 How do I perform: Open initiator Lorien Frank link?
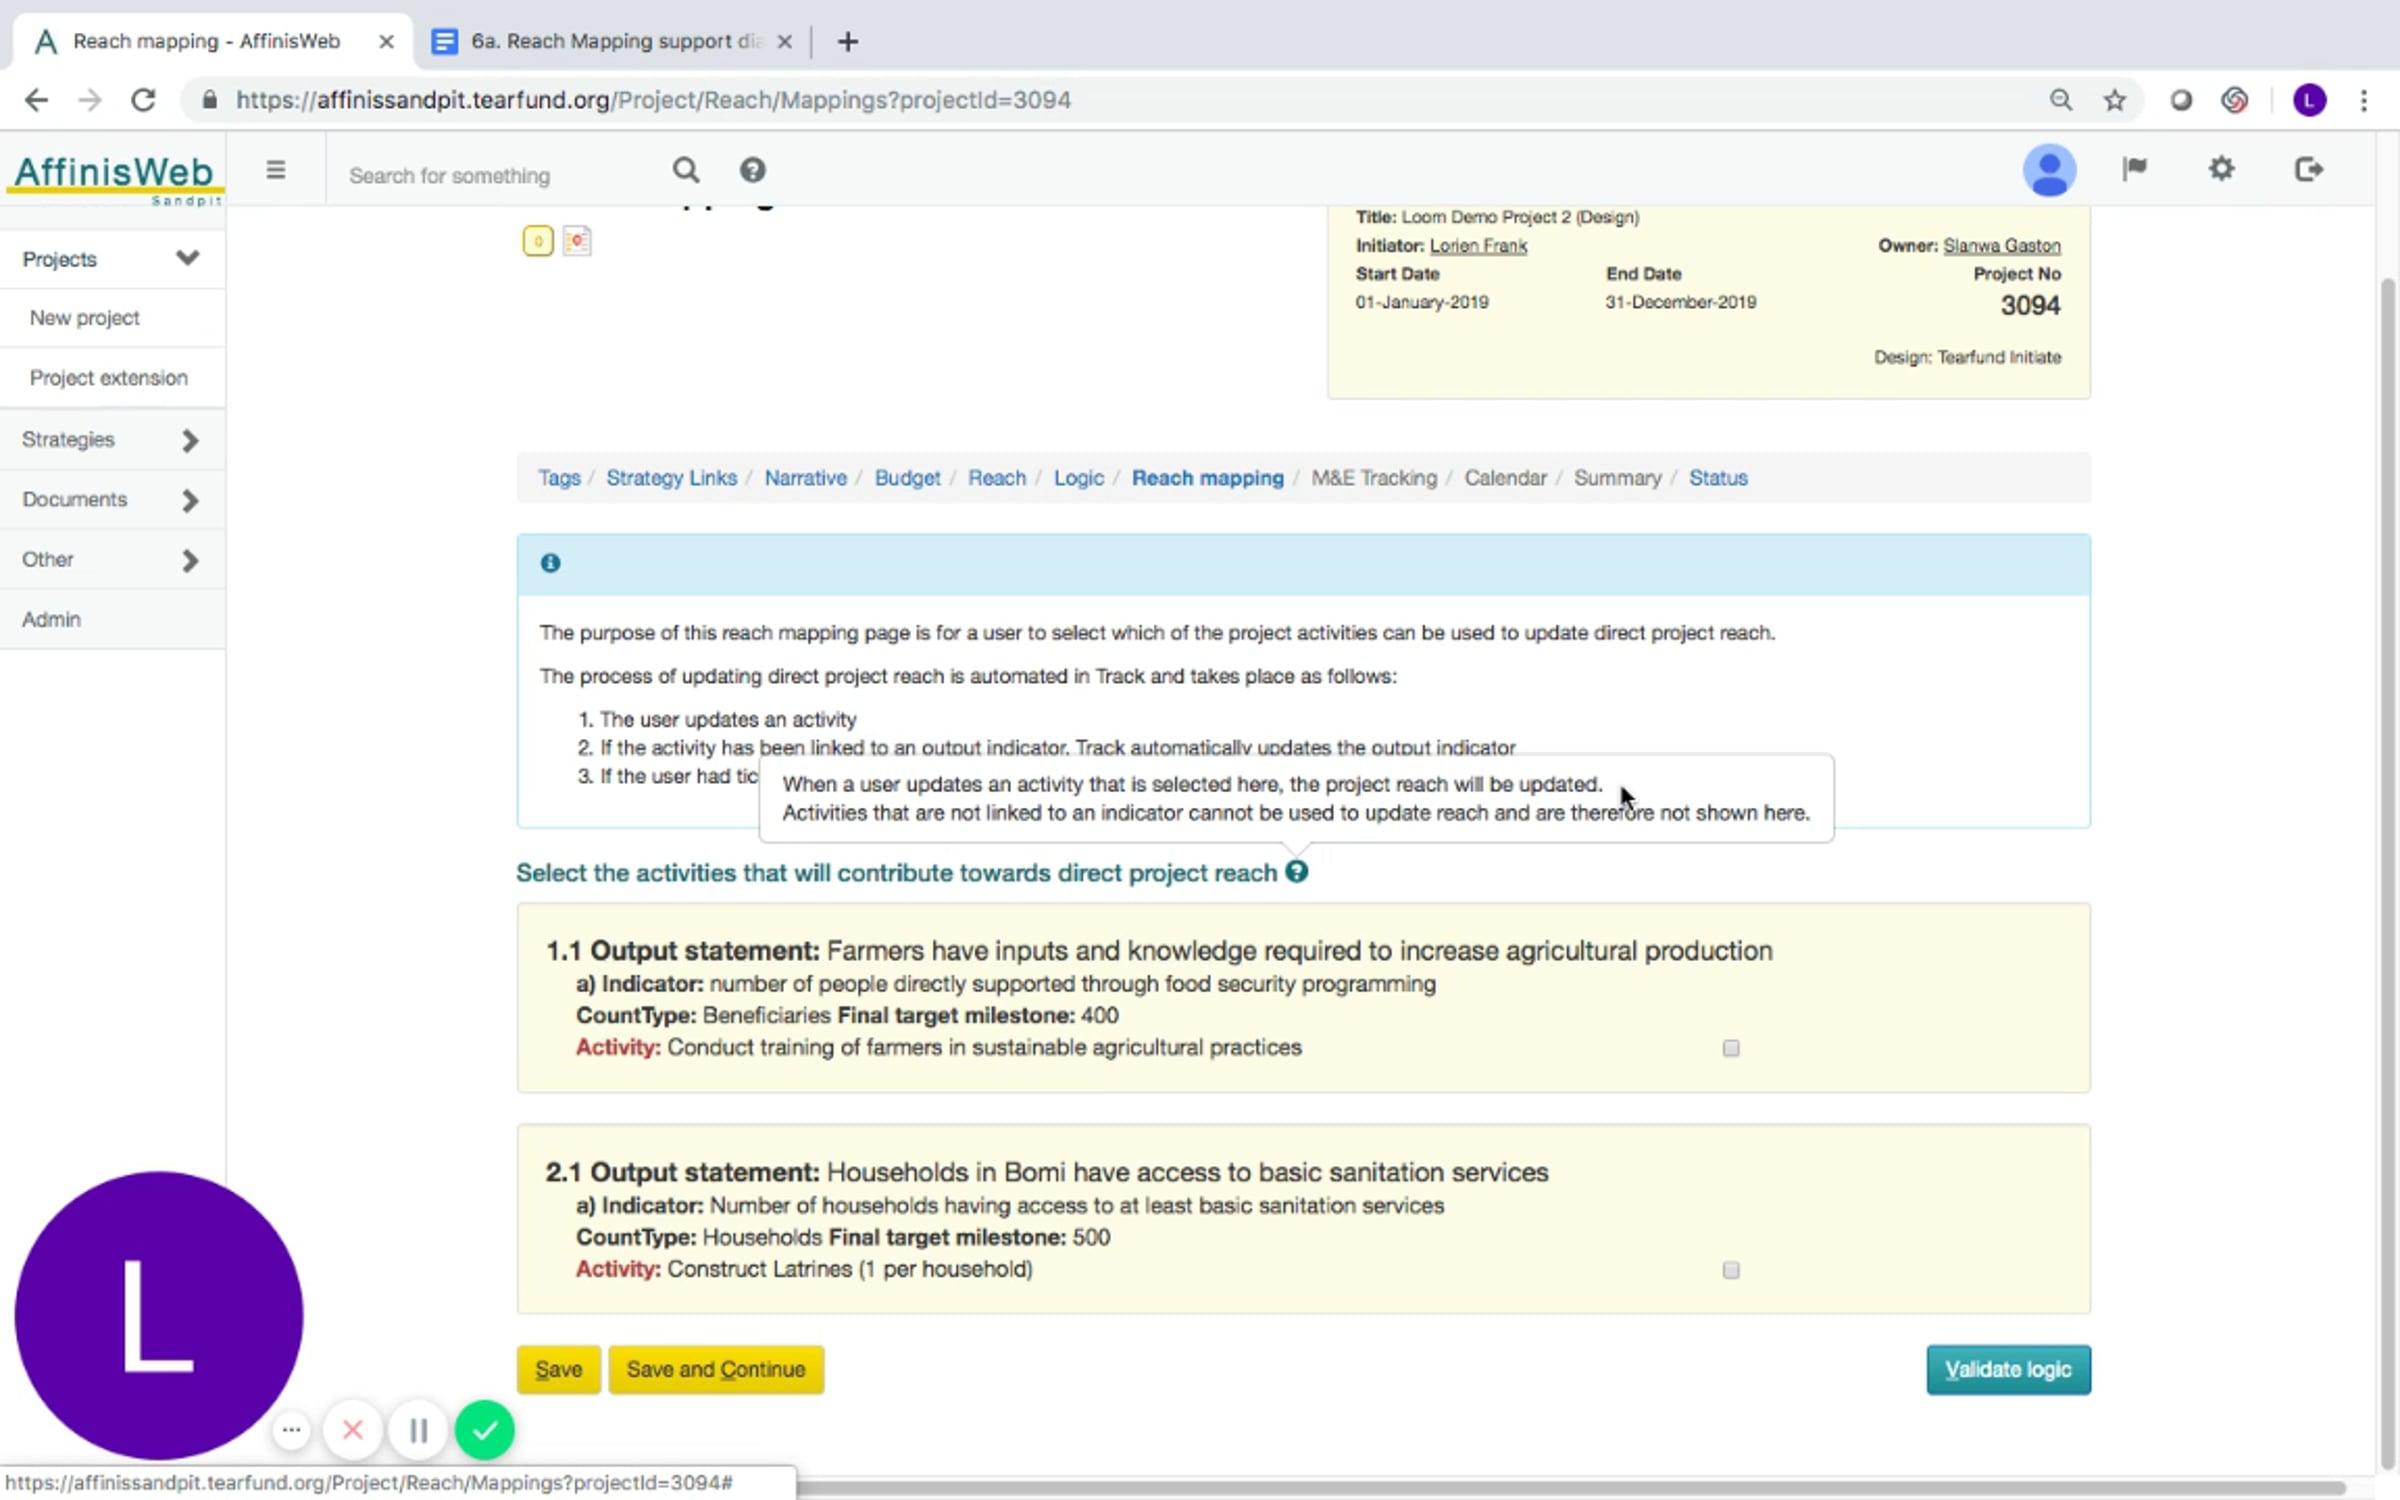(1478, 246)
